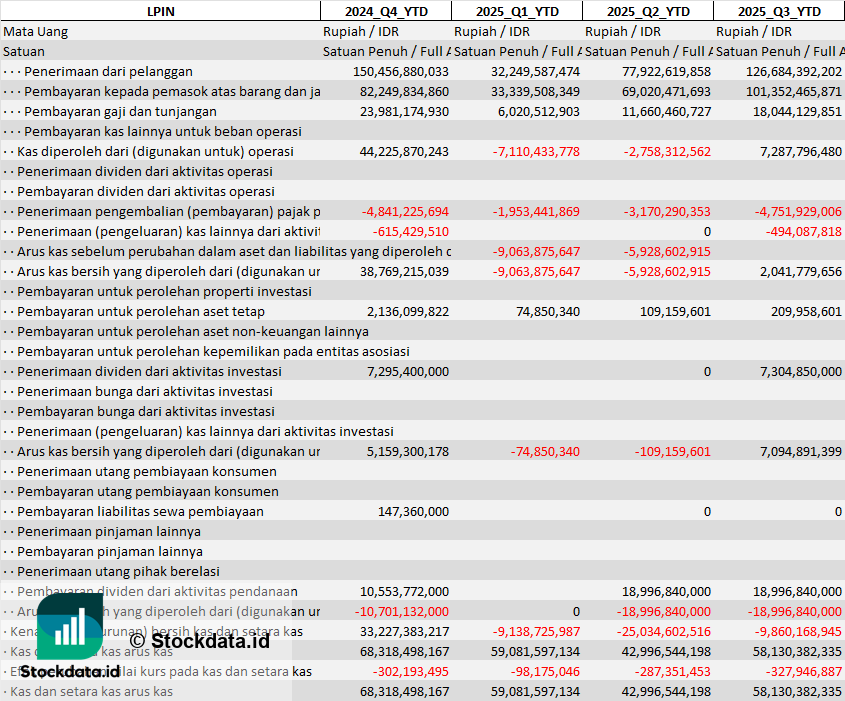Click value 2,136,099,822
The width and height of the screenshot is (845, 701).
click(x=408, y=311)
